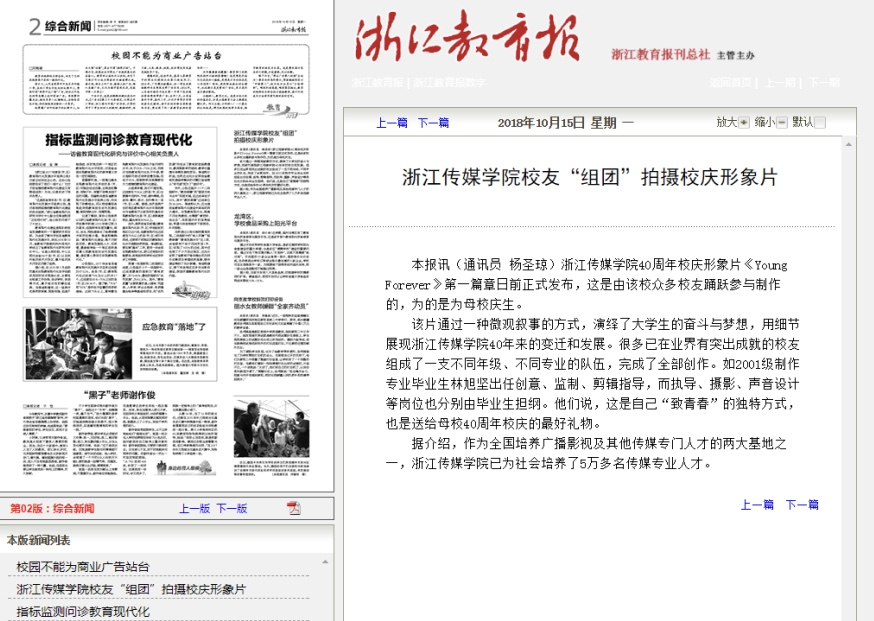Click the 本版新闻列表 heading
The image size is (874, 621).
[38, 540]
